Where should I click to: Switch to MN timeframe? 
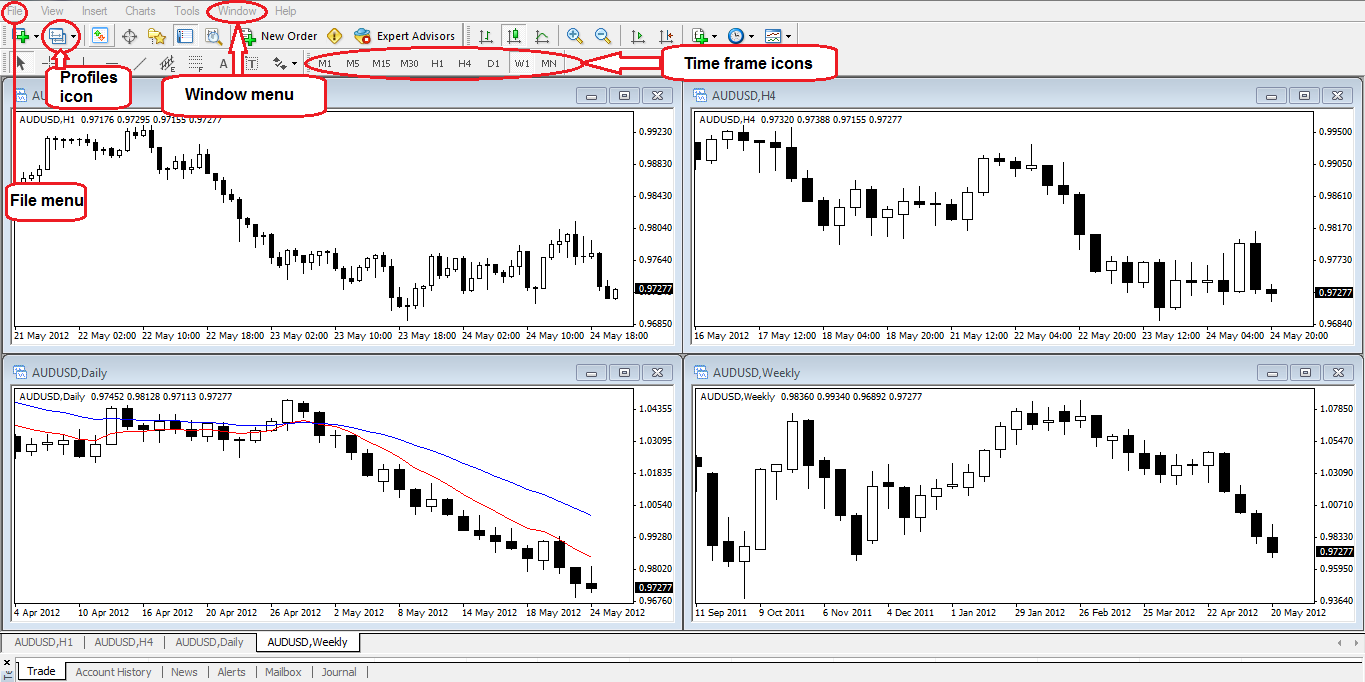pos(549,63)
